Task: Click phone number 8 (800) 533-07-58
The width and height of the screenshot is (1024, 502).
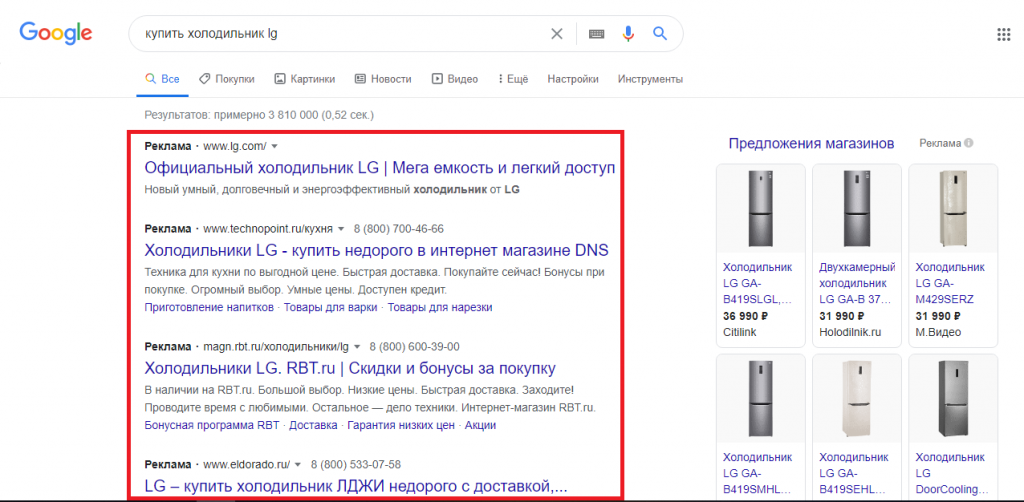Action: point(355,465)
